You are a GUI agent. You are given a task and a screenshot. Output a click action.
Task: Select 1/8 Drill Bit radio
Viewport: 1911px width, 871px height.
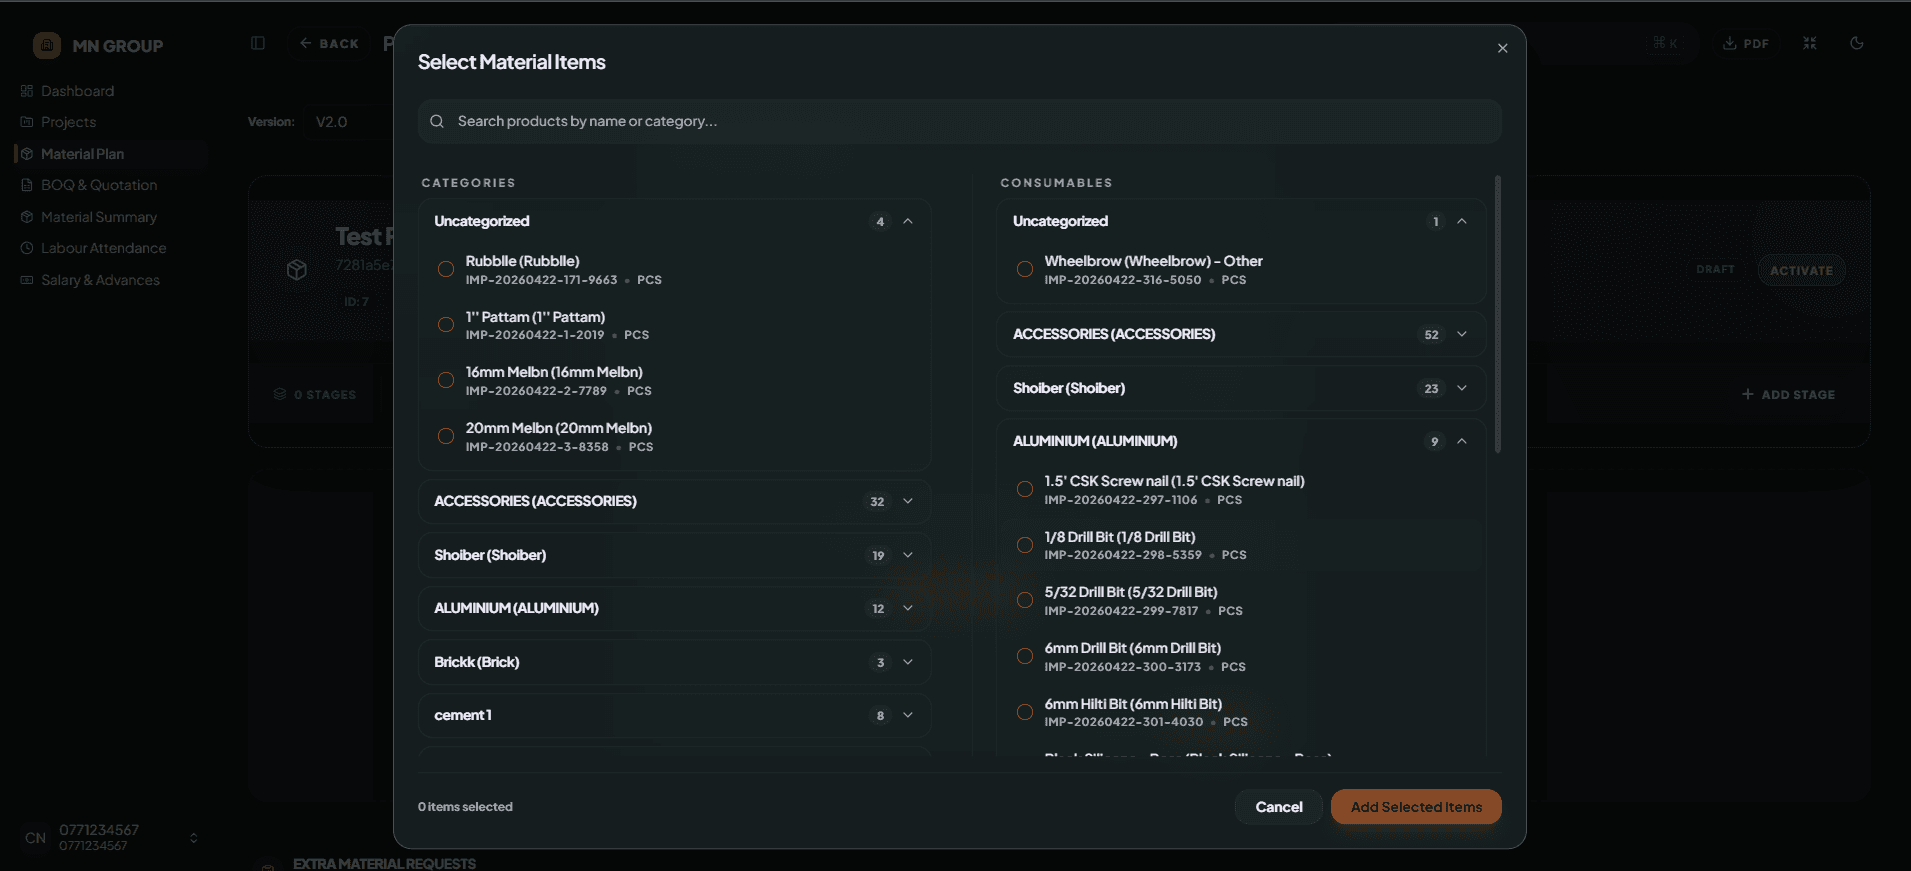tap(1025, 545)
